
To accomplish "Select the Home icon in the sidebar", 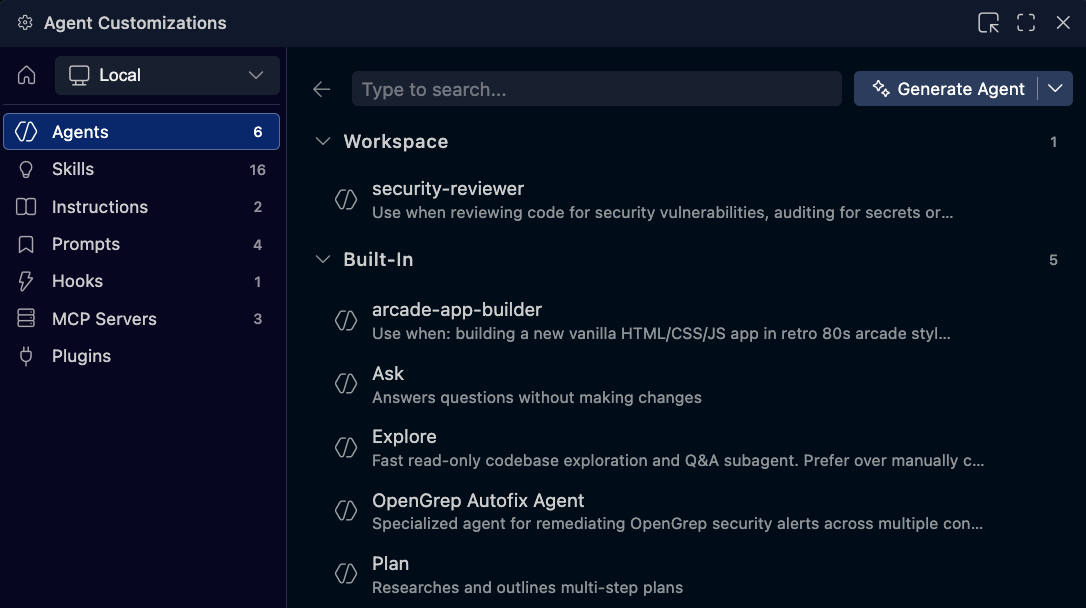I will click(25, 74).
